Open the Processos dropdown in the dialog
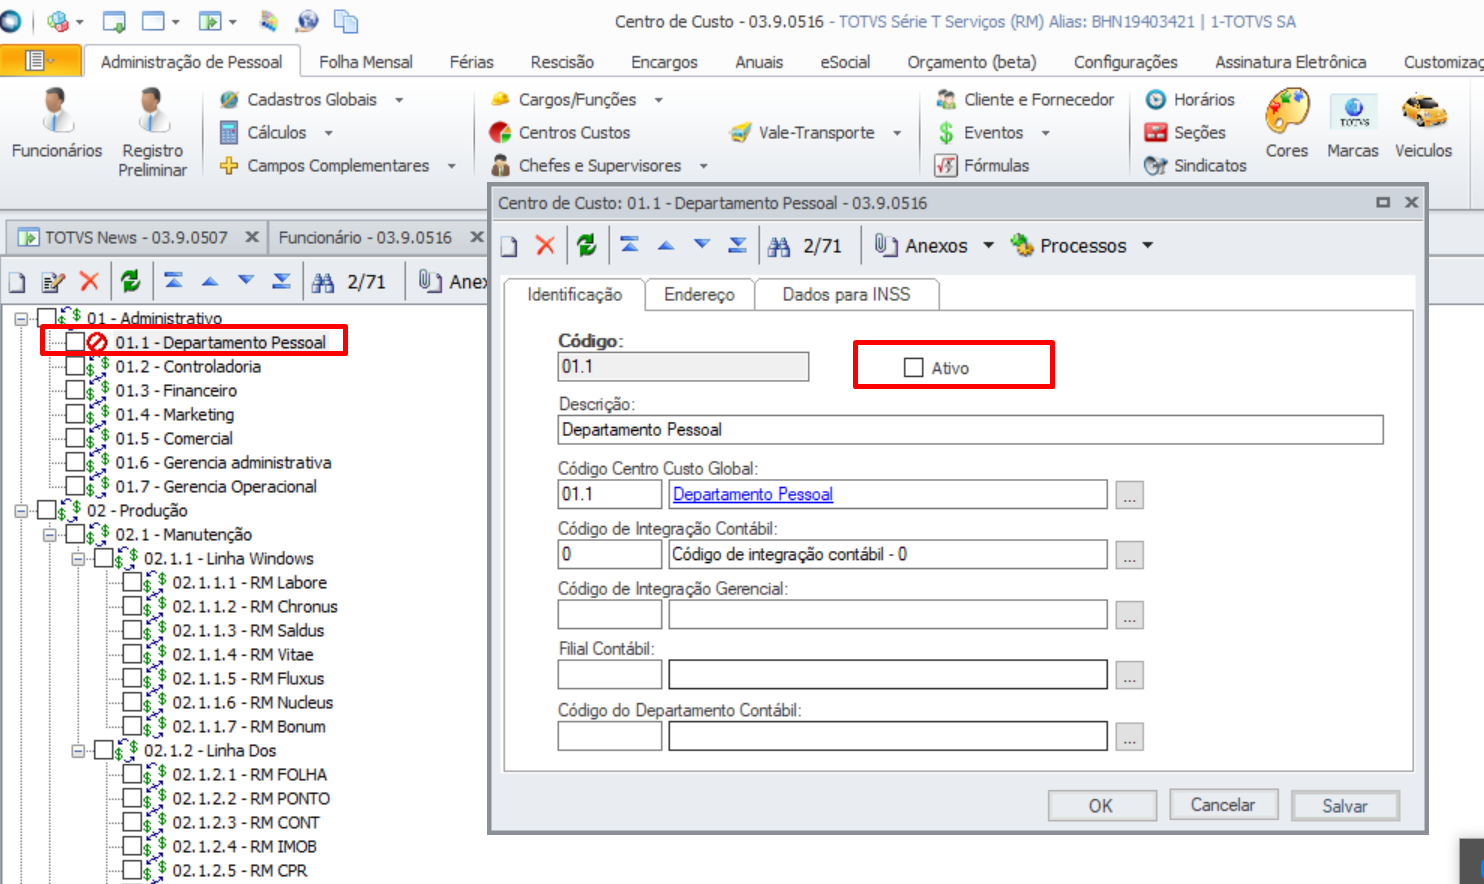1484x884 pixels. point(1147,245)
